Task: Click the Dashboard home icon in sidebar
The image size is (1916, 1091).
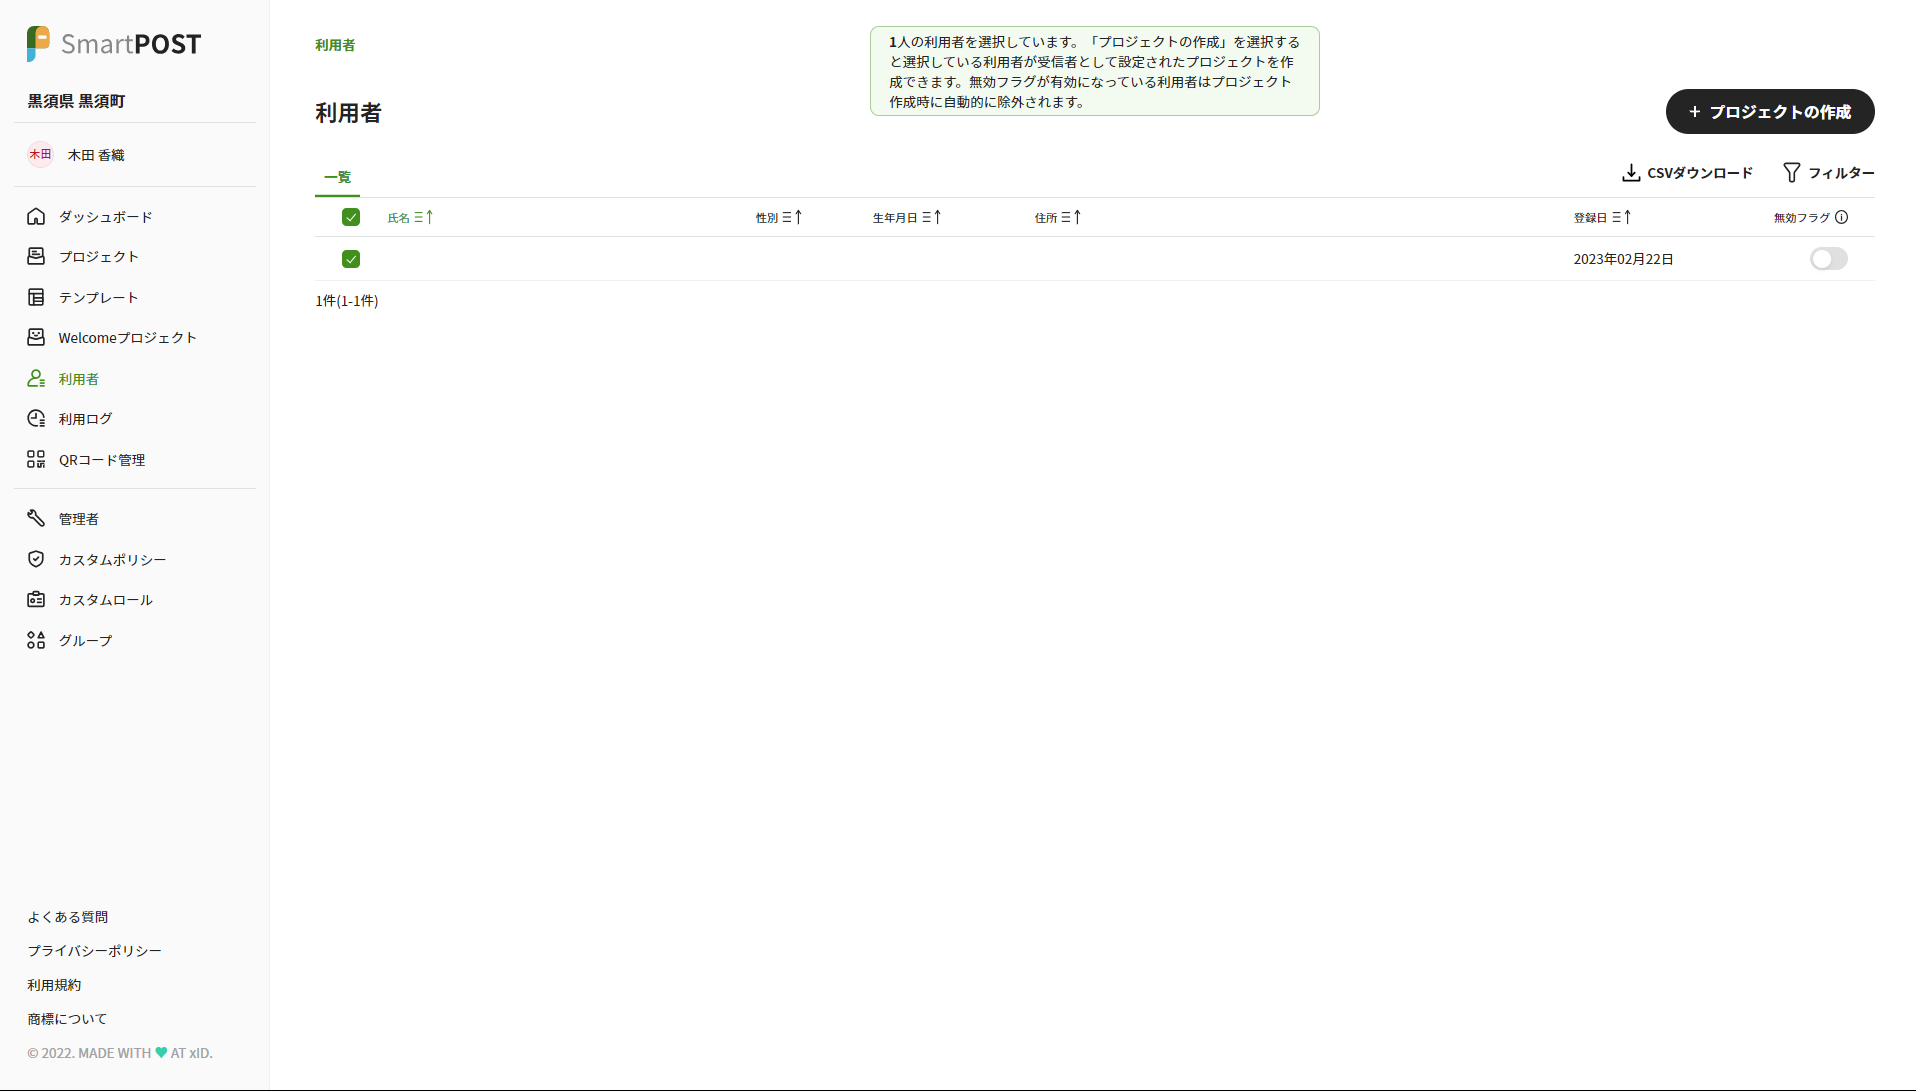Action: point(36,216)
